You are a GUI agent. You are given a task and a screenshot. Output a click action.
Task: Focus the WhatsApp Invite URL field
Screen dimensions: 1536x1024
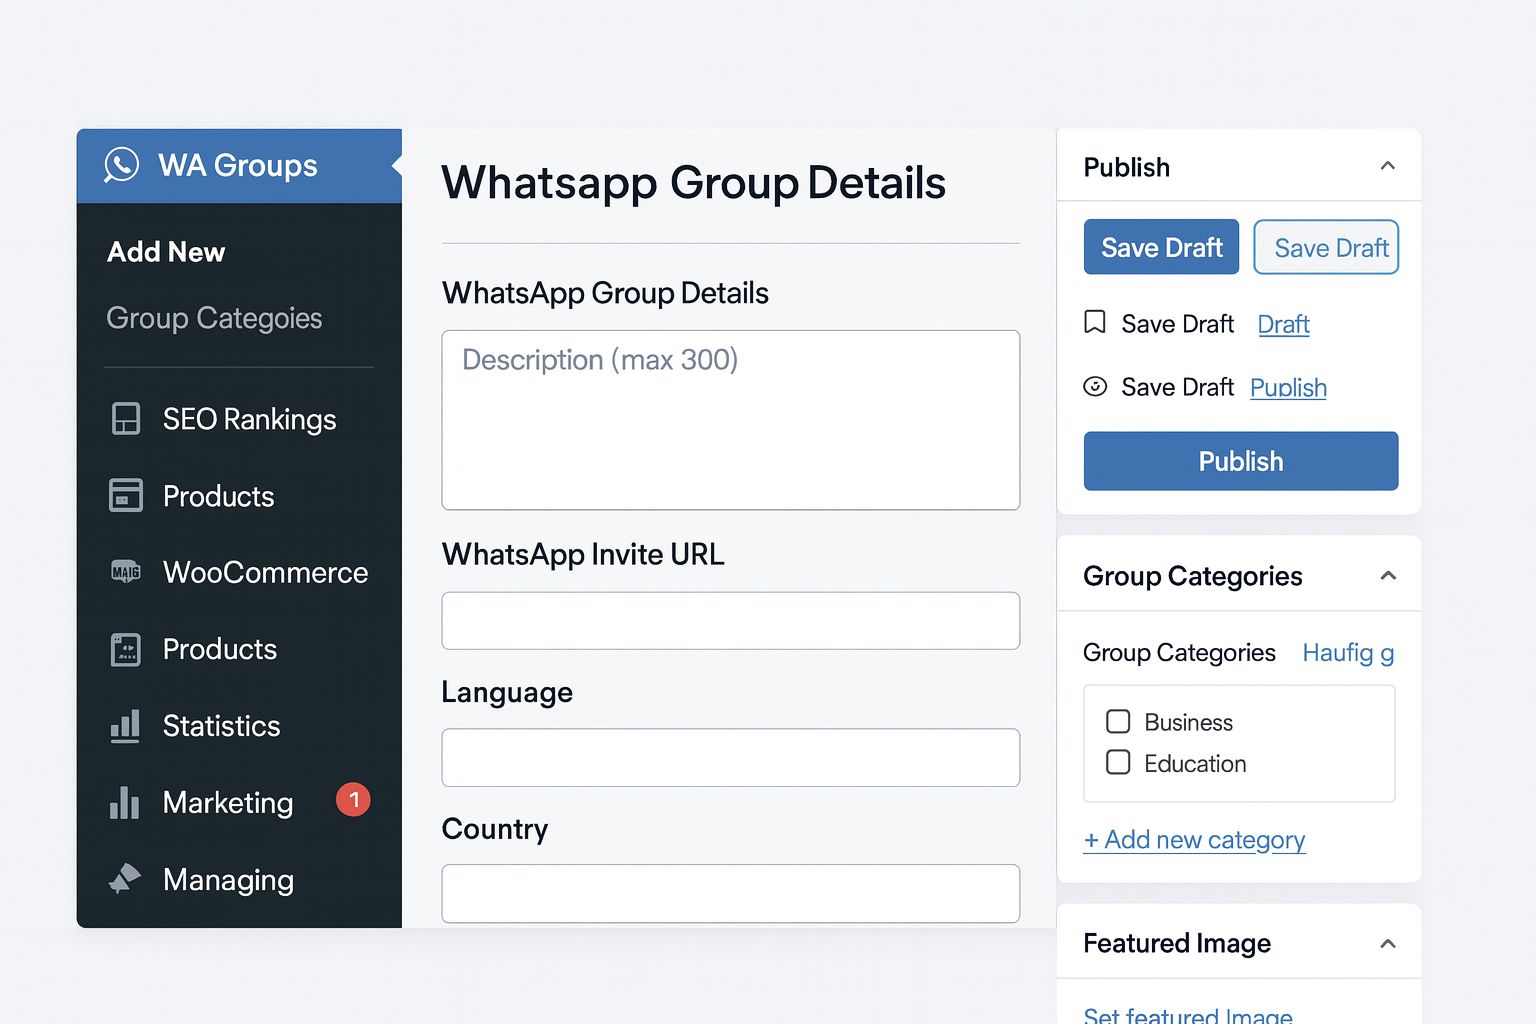coord(730,621)
